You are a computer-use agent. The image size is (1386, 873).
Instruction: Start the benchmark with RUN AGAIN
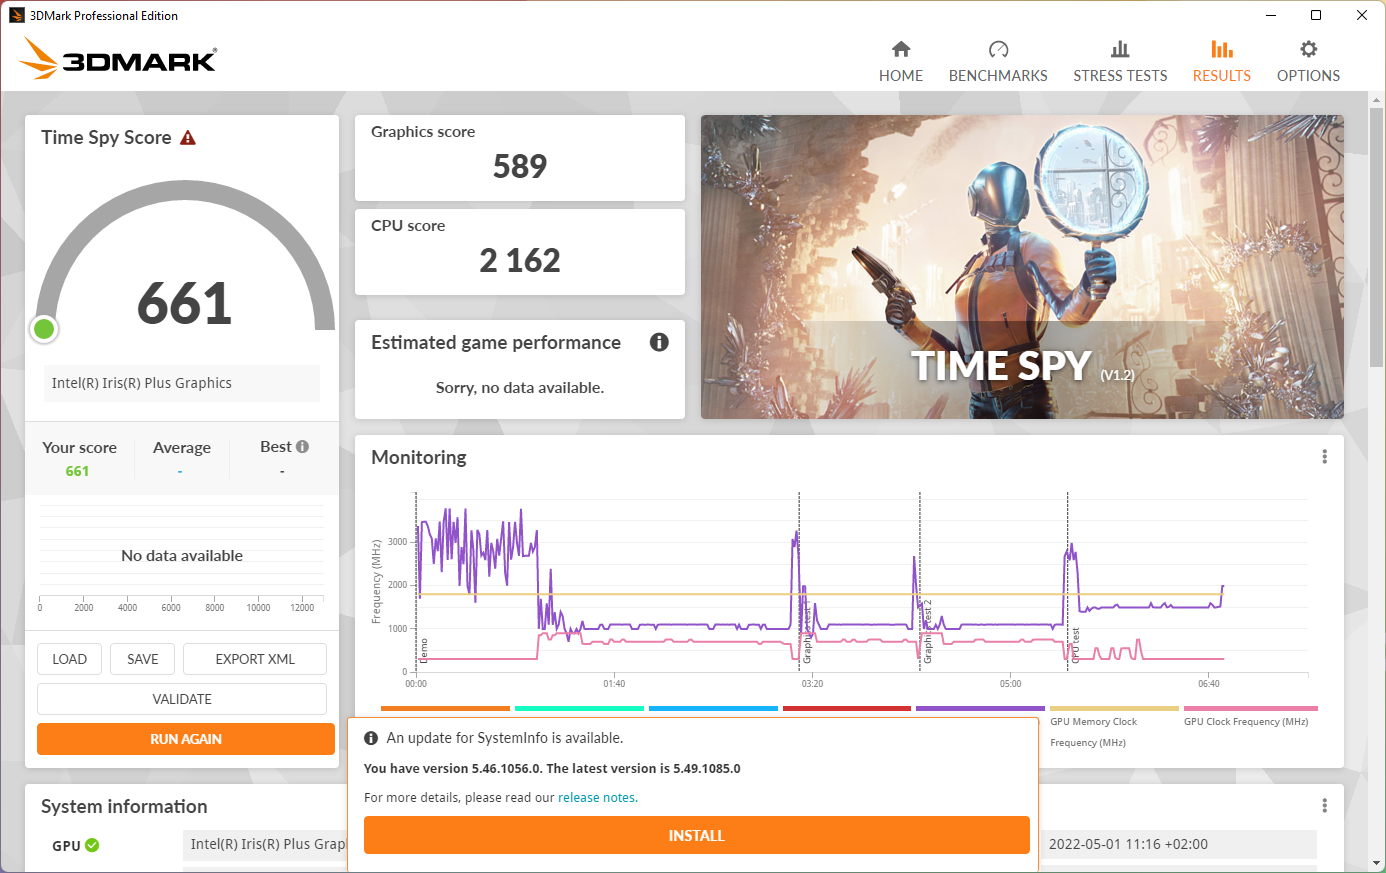pos(186,739)
